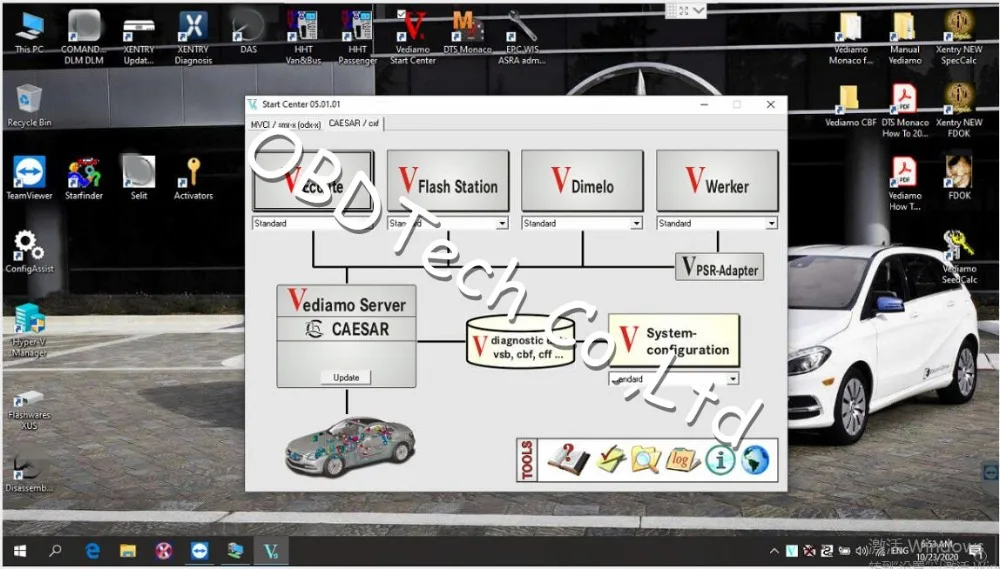Open Flashwares XUS shortcut
This screenshot has width=1000, height=569.
coord(29,408)
